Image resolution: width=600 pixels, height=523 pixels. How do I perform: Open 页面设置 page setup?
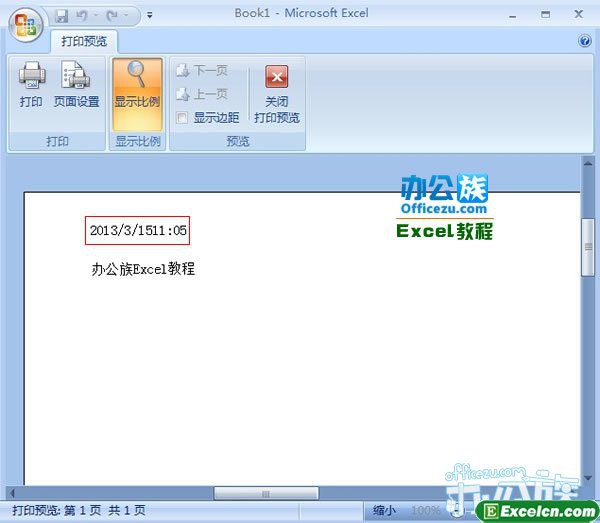[x=76, y=85]
